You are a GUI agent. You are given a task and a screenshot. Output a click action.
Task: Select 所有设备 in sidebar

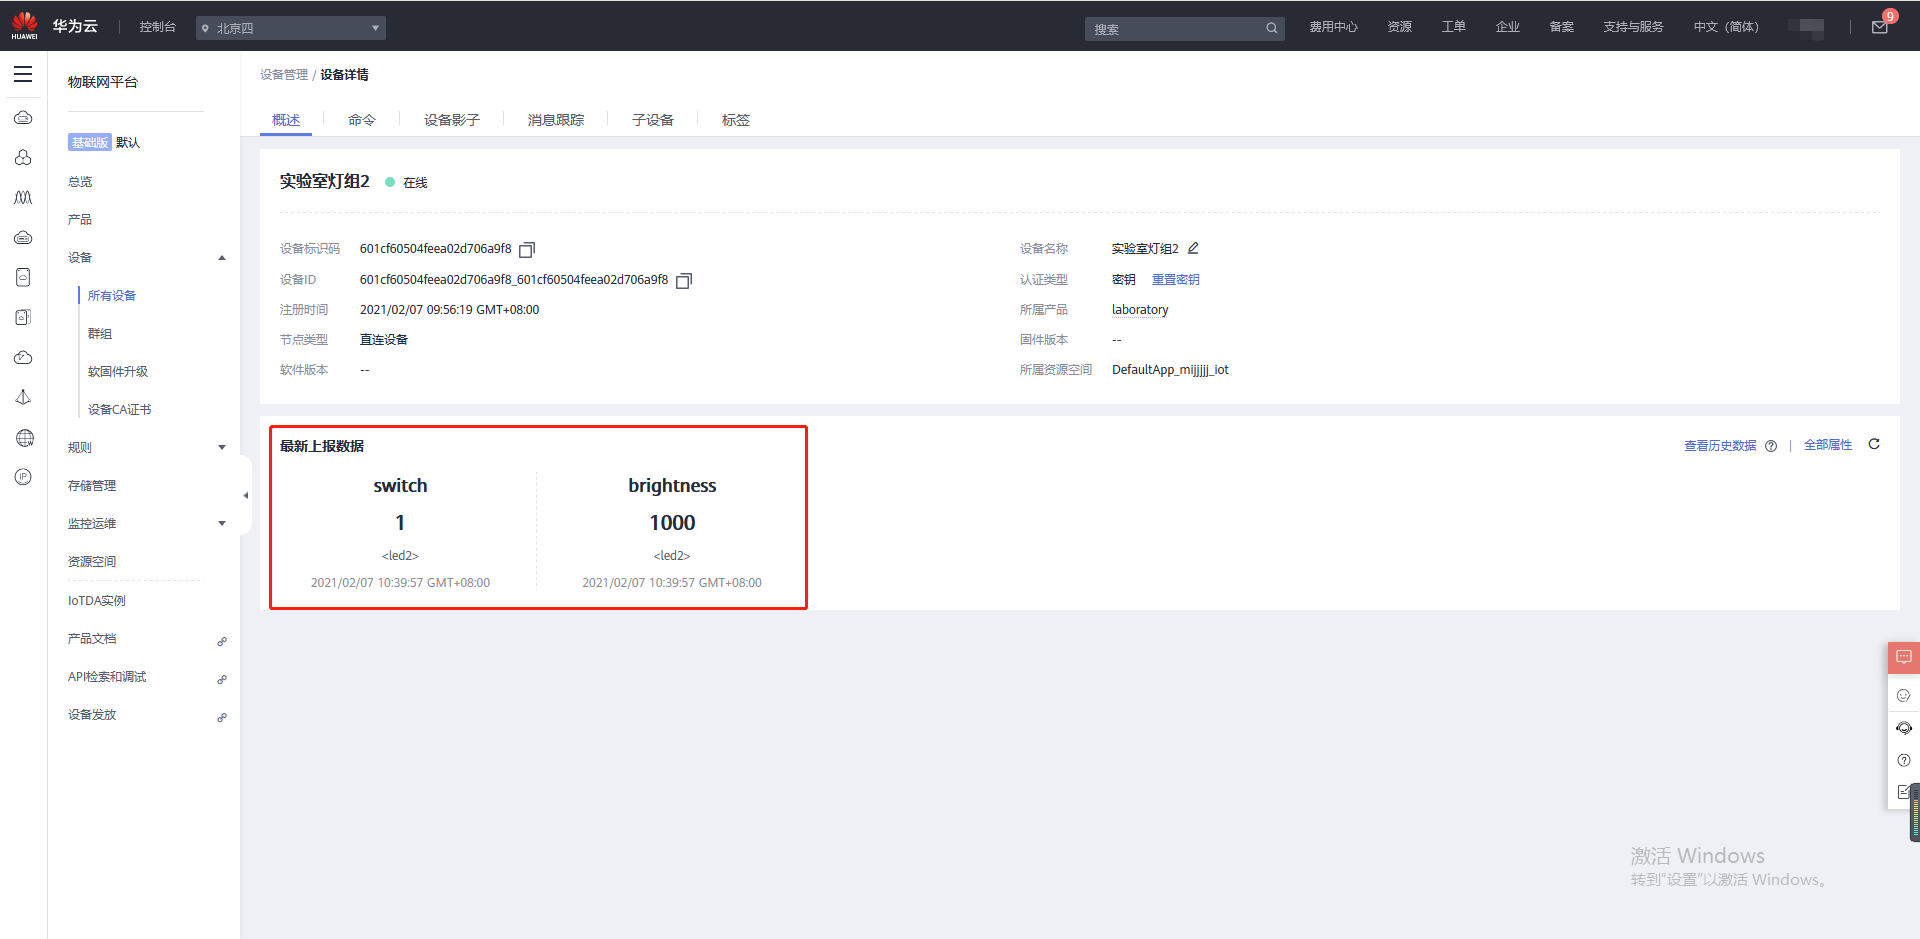pyautogui.click(x=112, y=296)
